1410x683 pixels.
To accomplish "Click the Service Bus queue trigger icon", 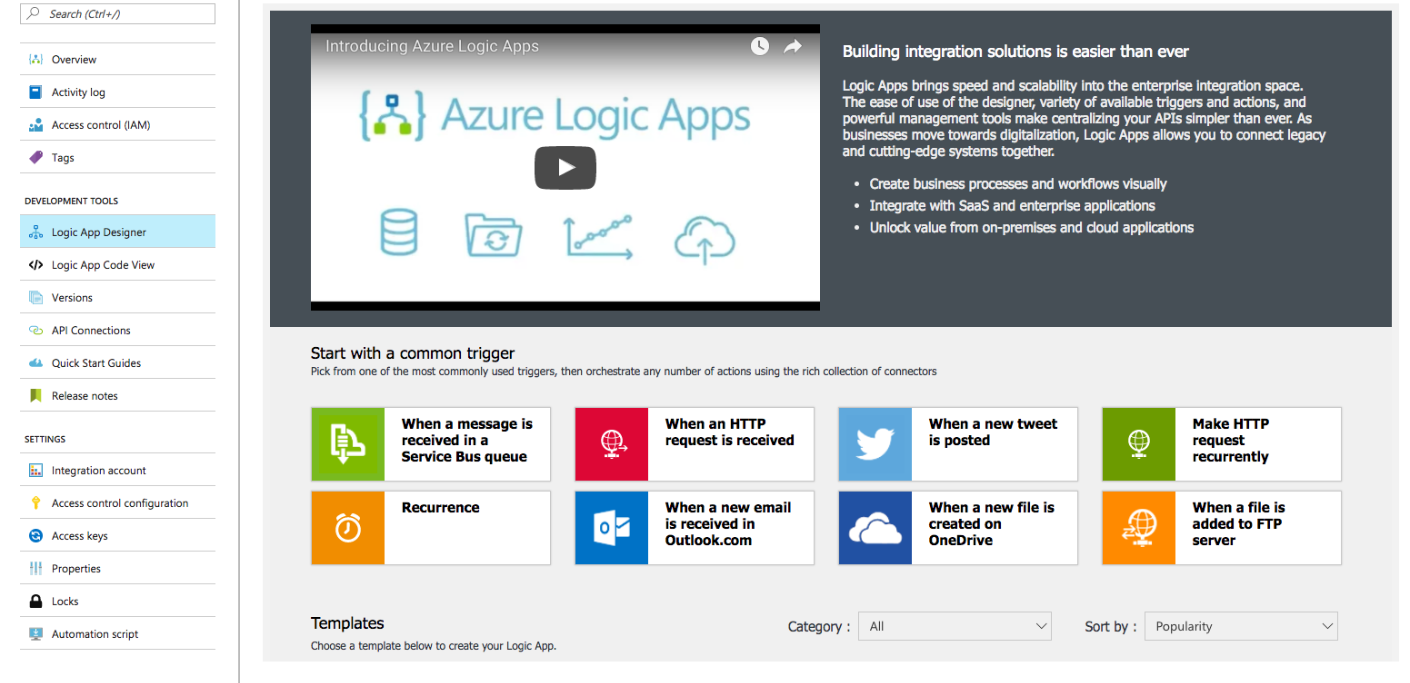I will point(347,444).
